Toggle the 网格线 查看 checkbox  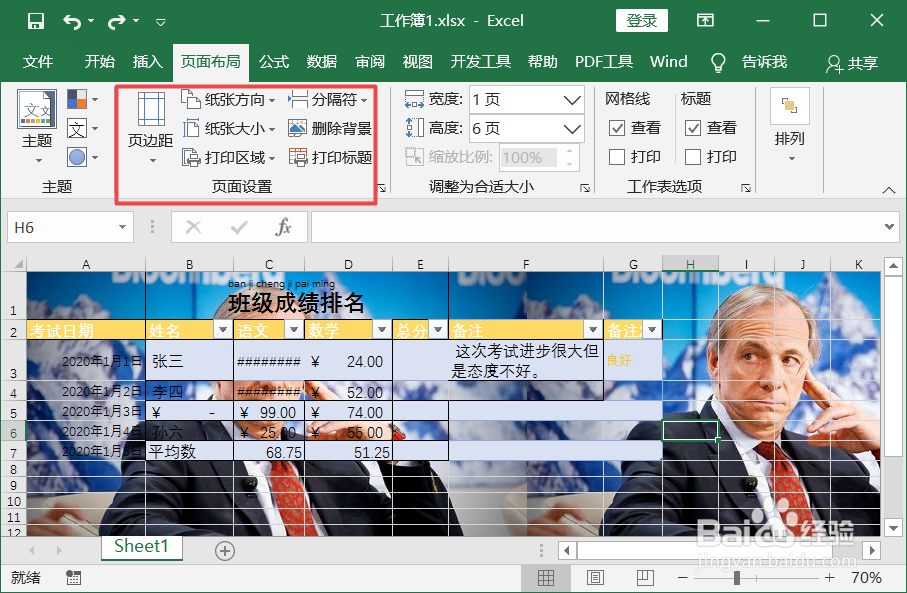617,128
